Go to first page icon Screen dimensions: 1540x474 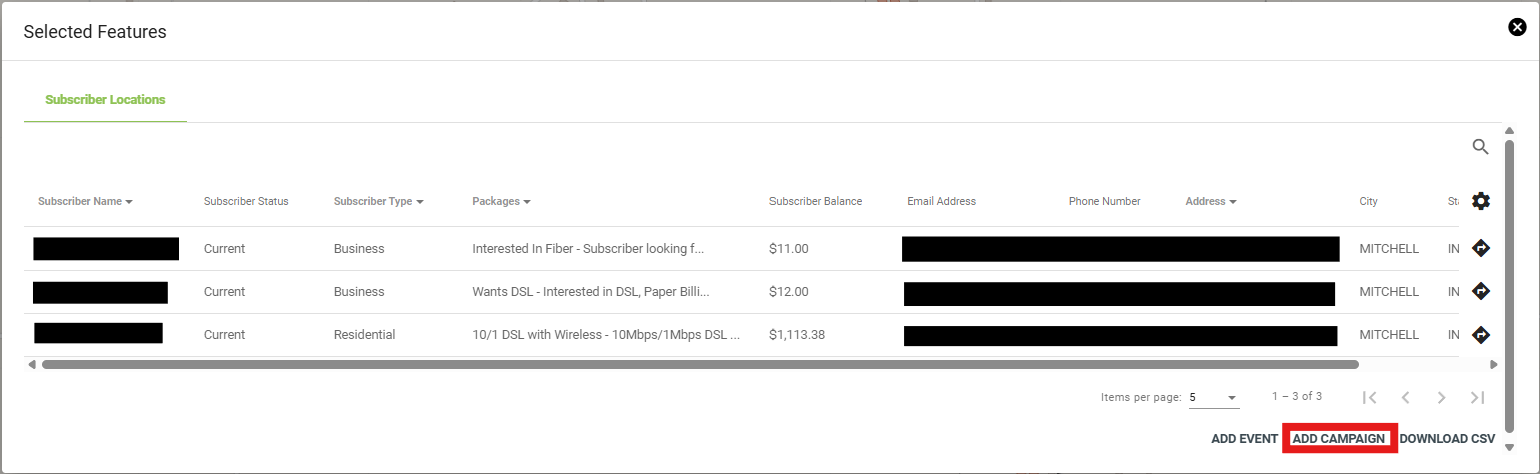point(1370,397)
